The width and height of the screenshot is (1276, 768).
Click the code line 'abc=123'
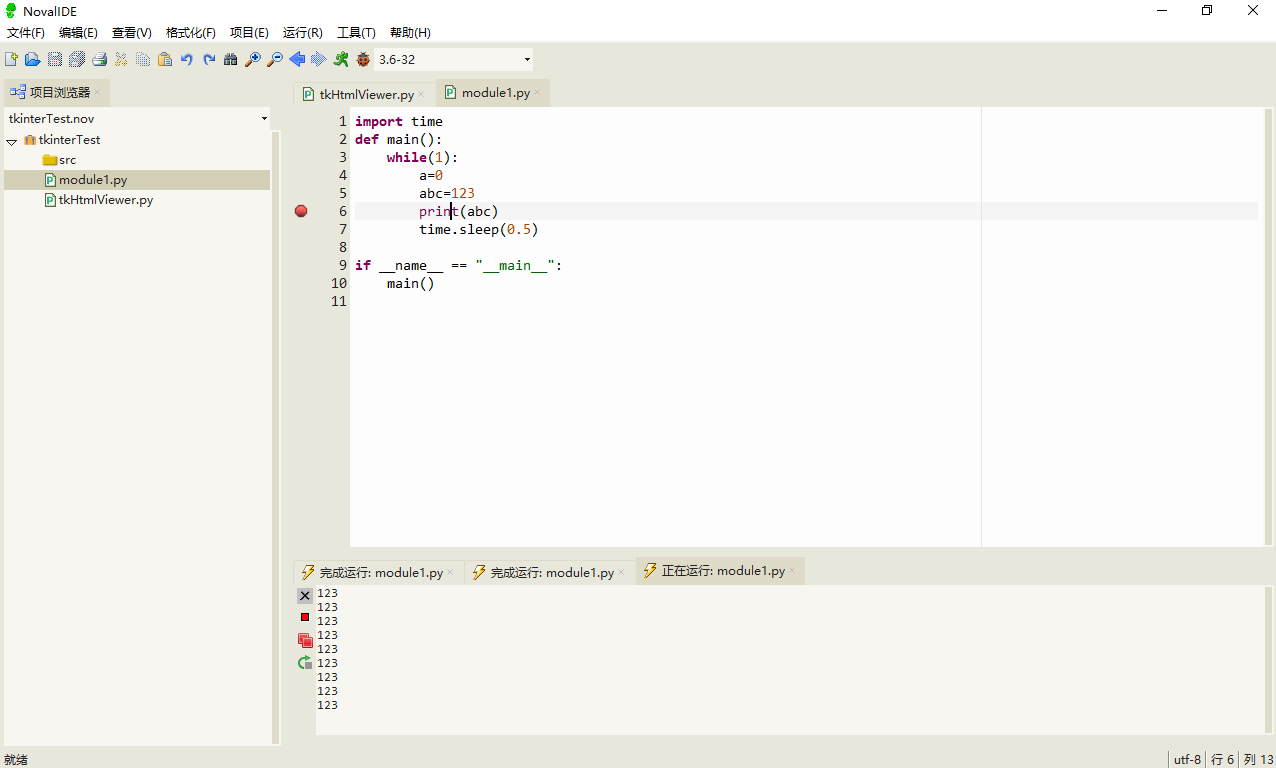[447, 193]
